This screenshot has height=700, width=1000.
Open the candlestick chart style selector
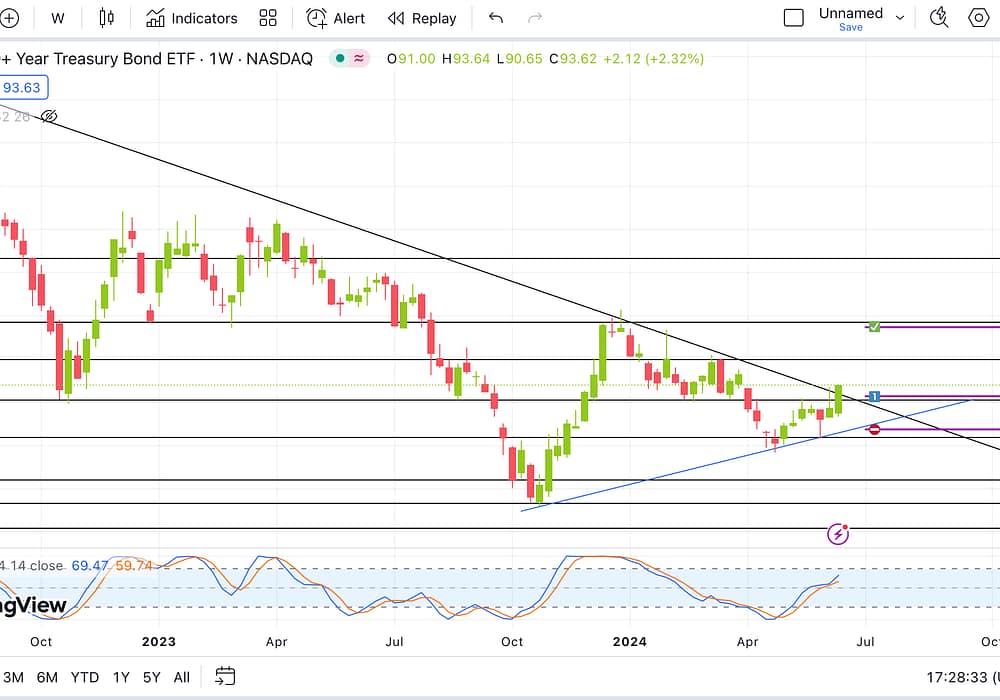point(107,18)
